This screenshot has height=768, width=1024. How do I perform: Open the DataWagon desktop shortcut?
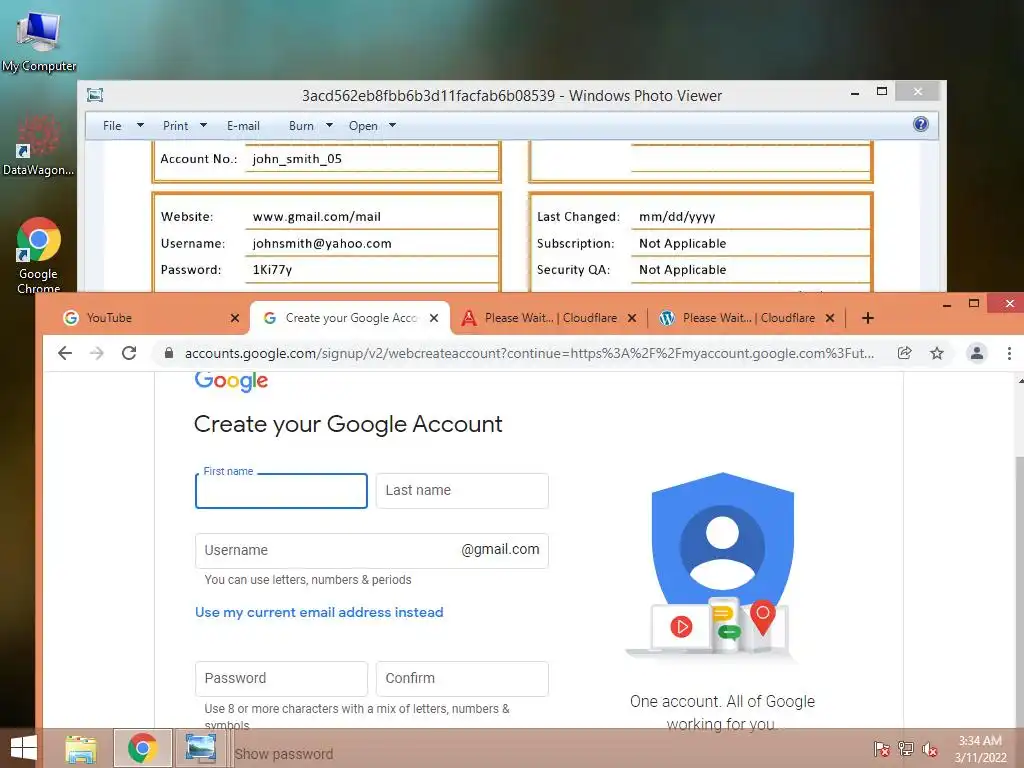coord(38,145)
